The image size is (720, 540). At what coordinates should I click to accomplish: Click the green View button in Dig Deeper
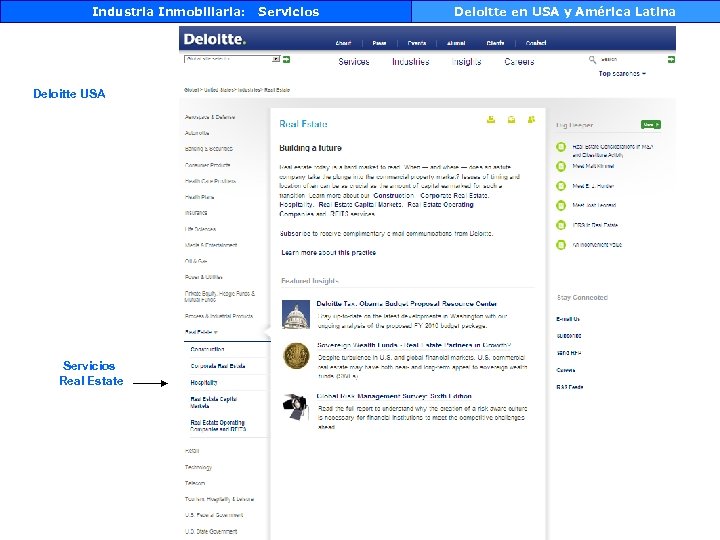pyautogui.click(x=651, y=124)
